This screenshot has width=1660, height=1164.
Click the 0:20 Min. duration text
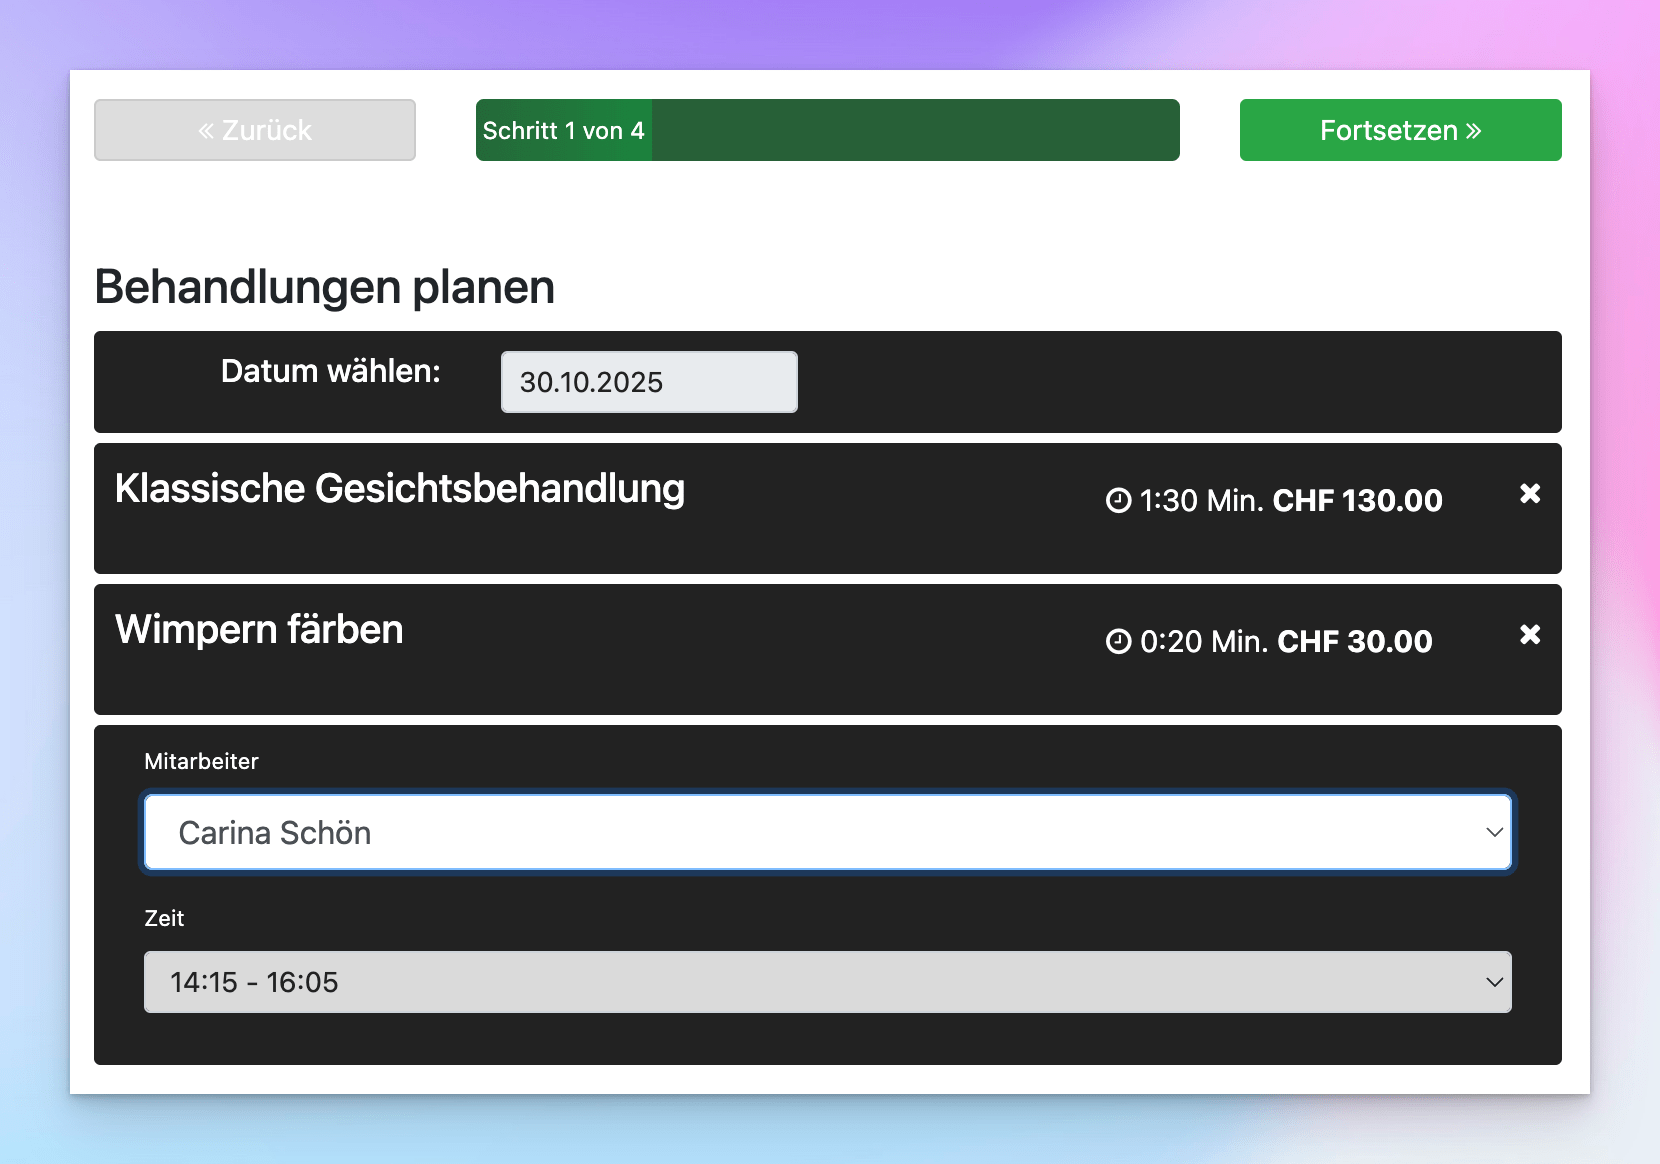click(1203, 641)
